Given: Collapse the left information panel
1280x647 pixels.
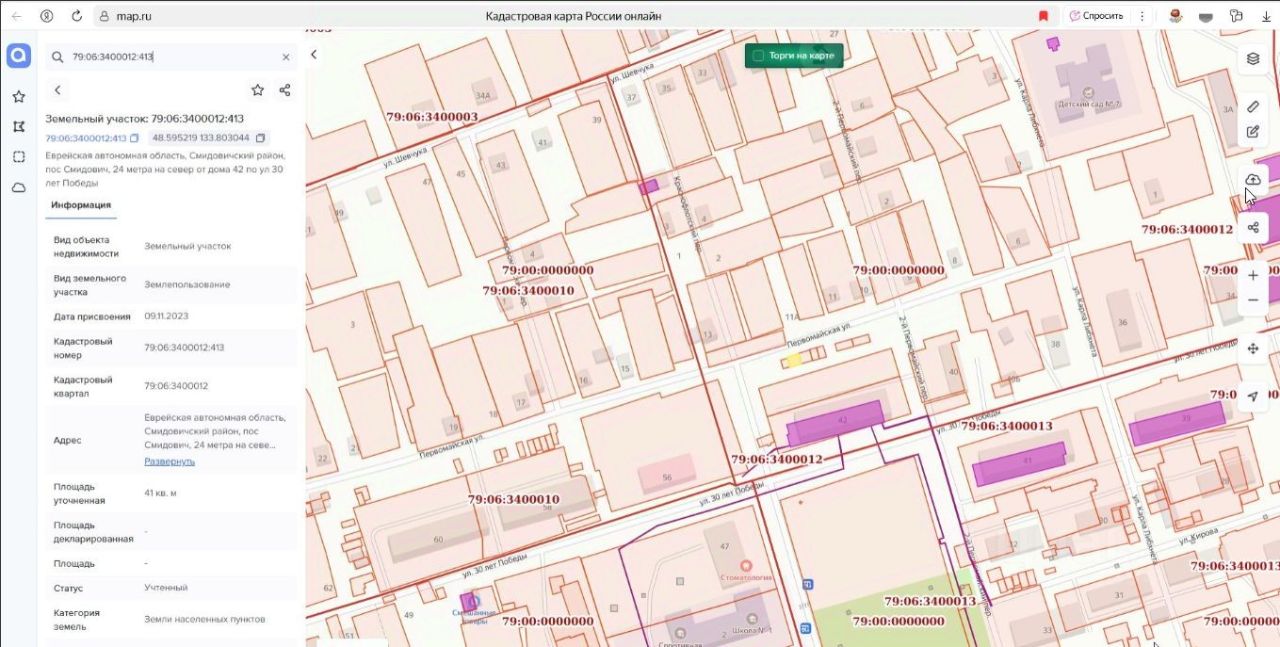Looking at the screenshot, I should pos(314,55).
